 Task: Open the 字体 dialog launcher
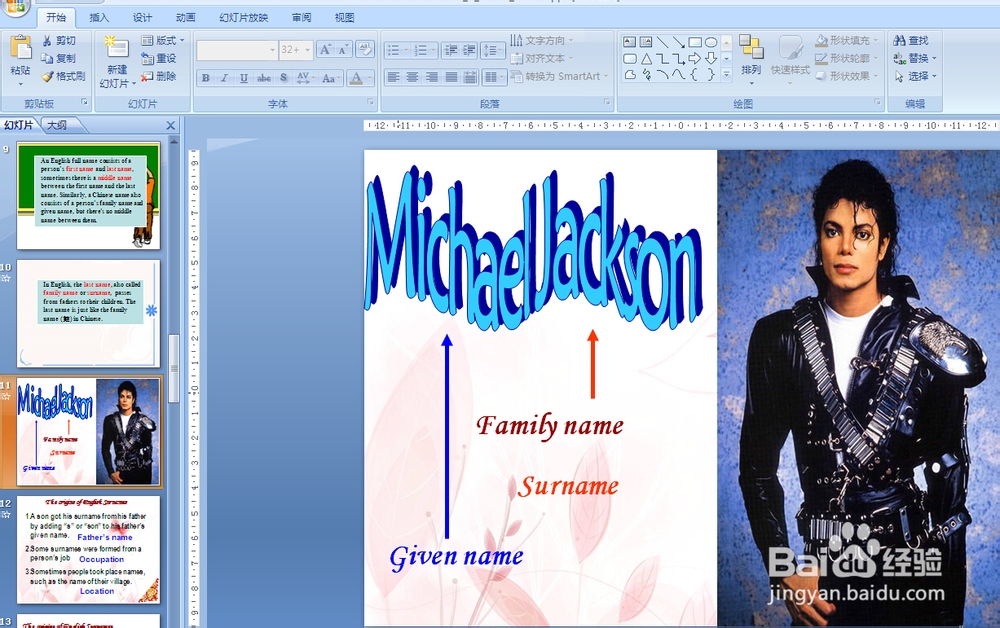(371, 102)
